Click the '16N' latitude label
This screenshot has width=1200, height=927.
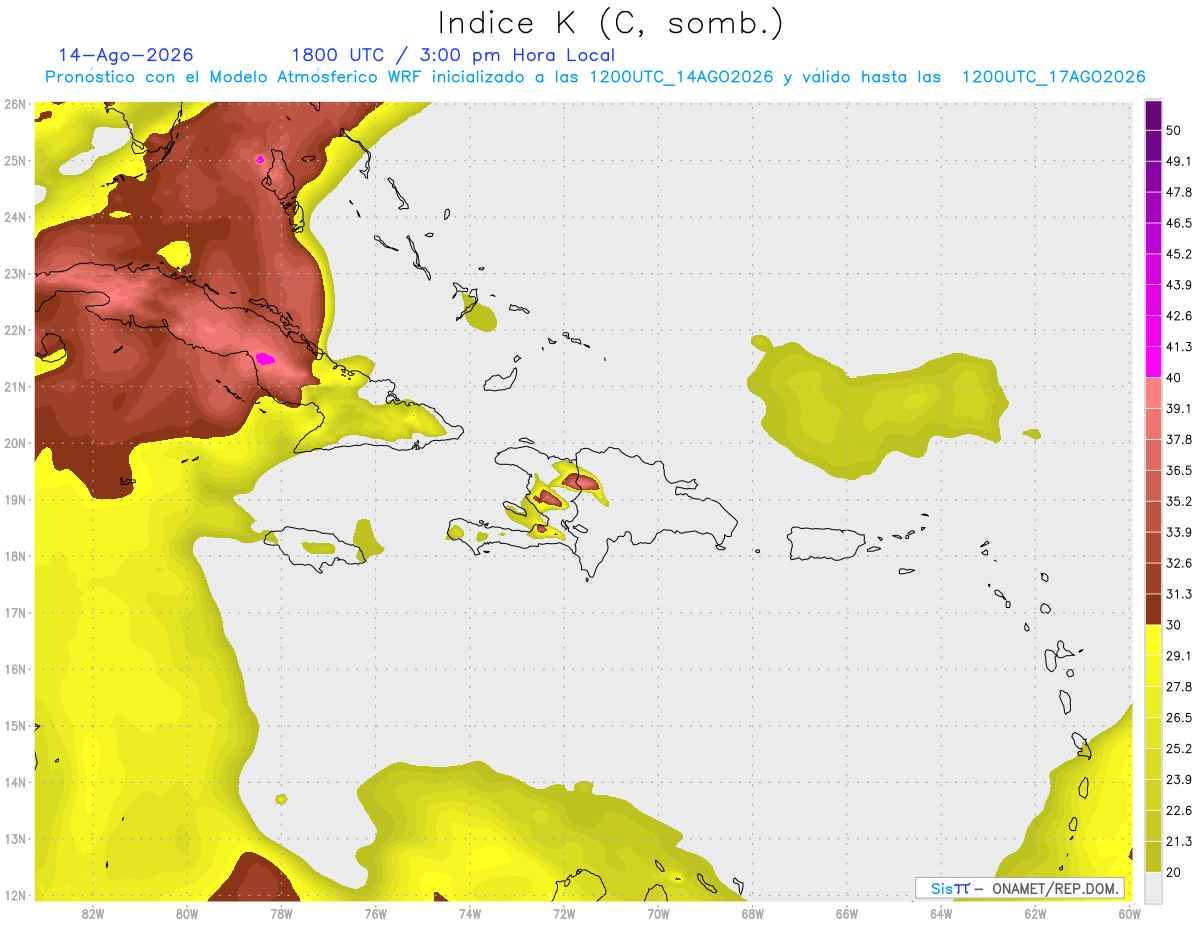point(14,669)
